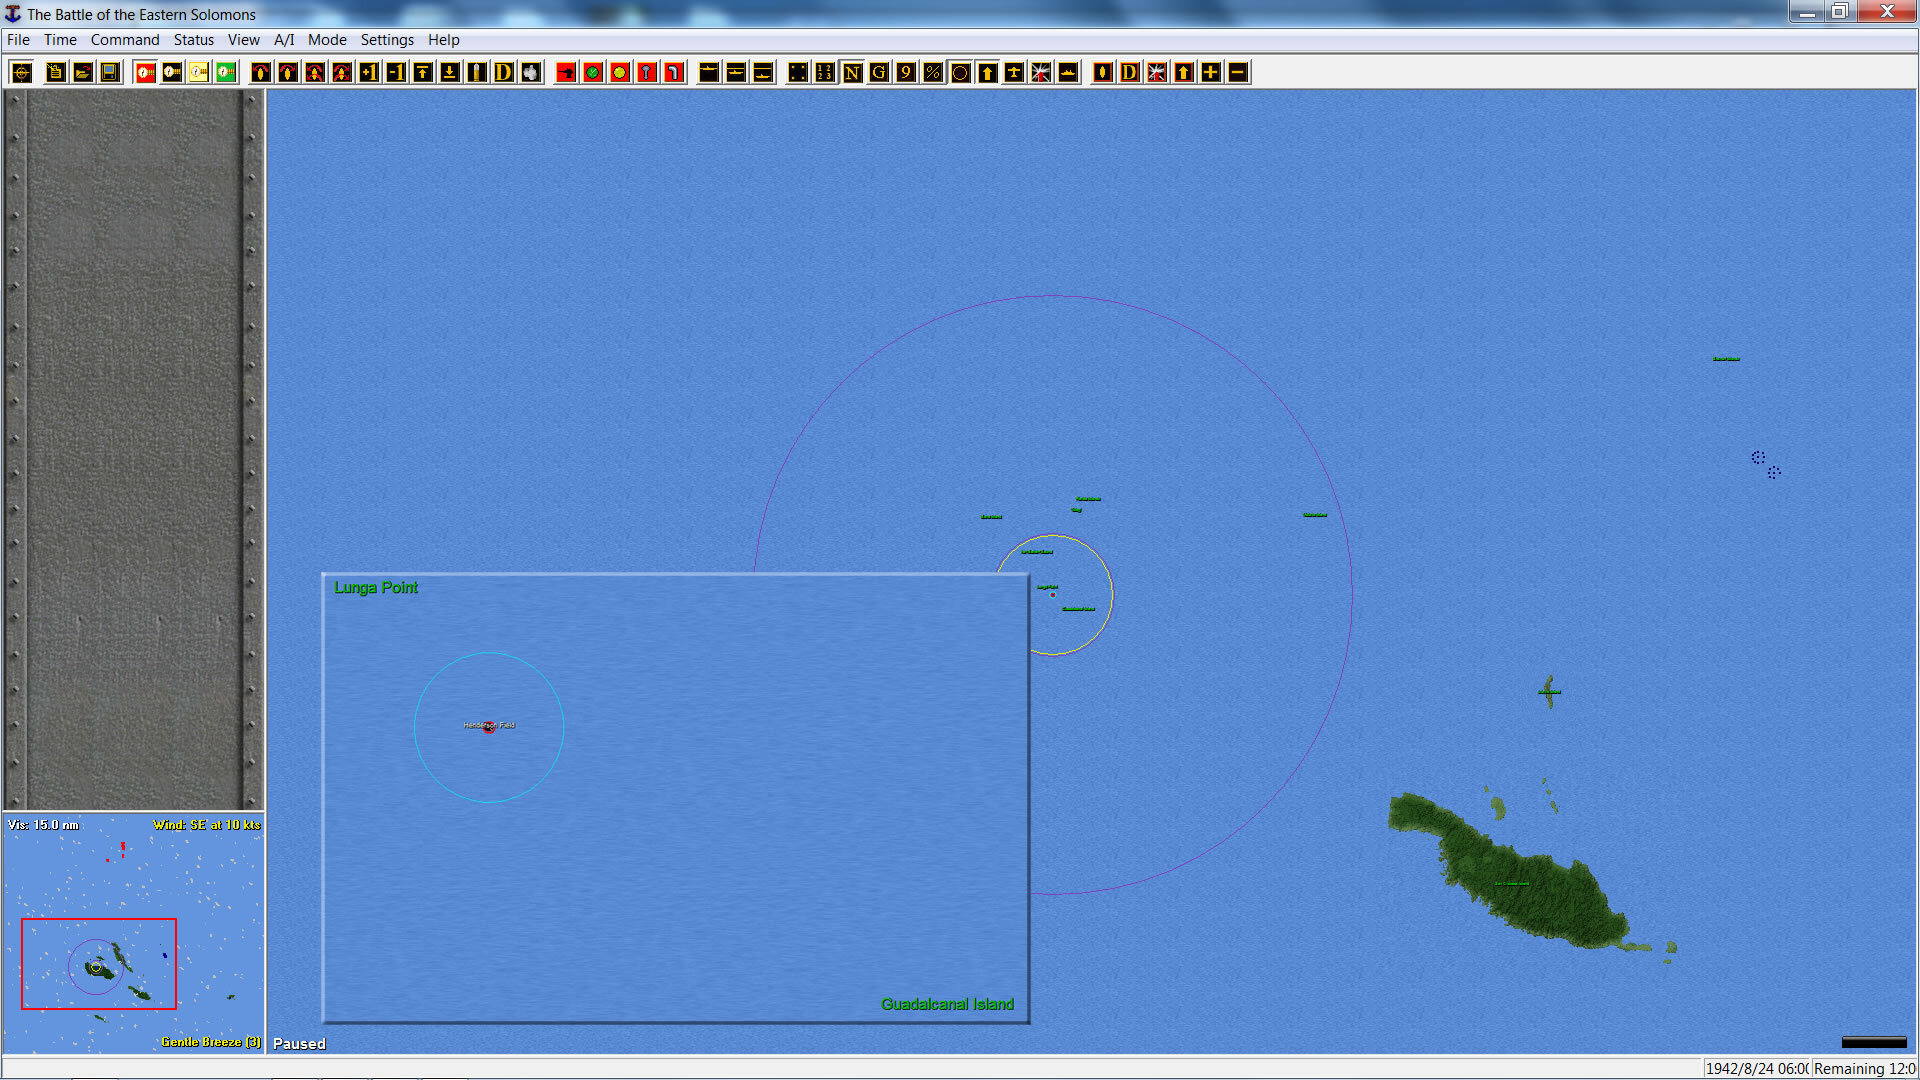This screenshot has width=1920, height=1080.
Task: Open the Command menu
Action: pos(125,40)
